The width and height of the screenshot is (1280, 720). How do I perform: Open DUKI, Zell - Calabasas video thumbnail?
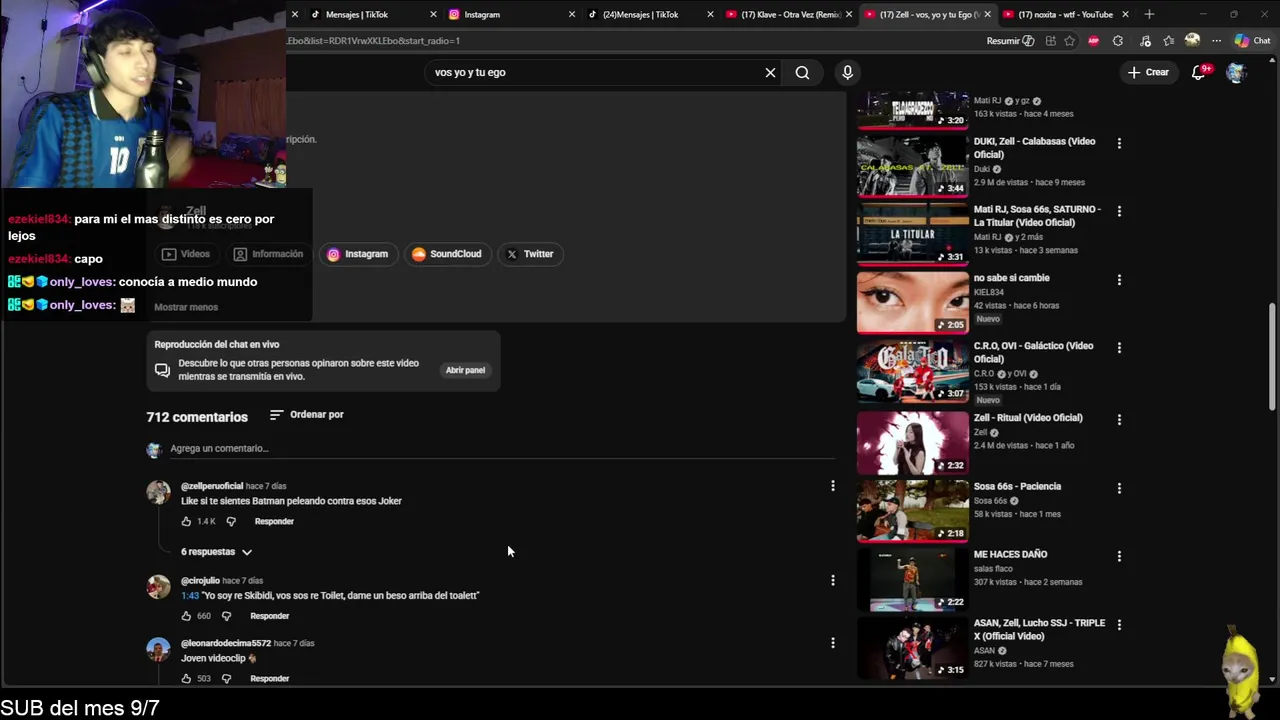pyautogui.click(x=912, y=166)
